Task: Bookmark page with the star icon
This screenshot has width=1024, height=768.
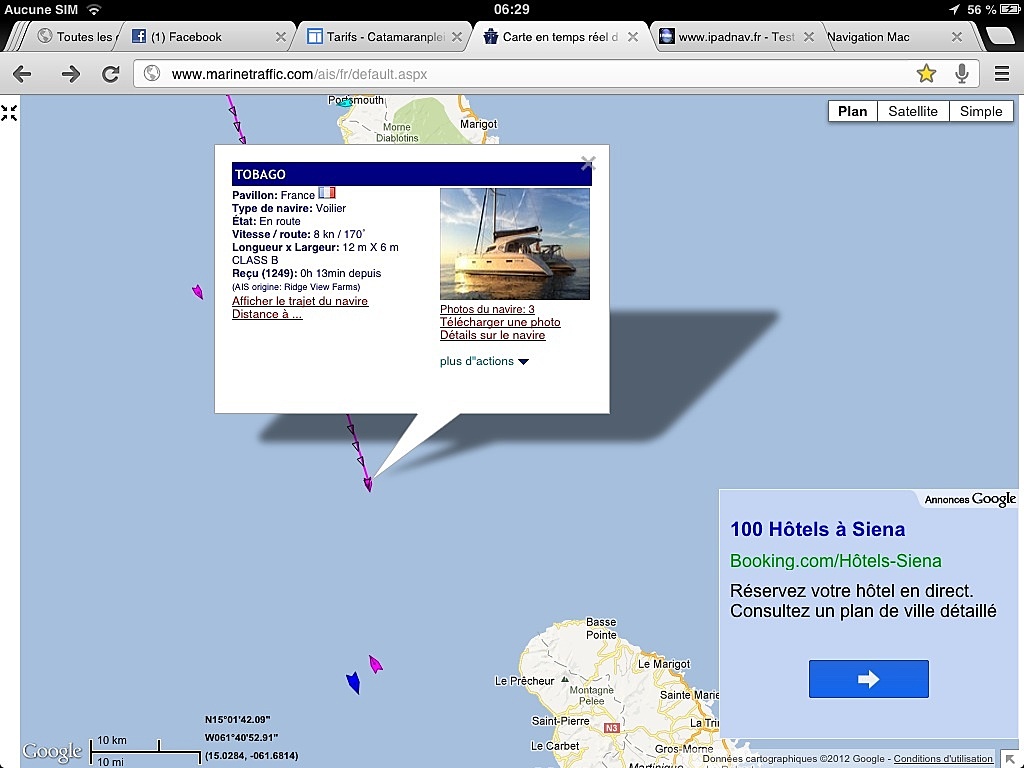Action: (x=926, y=73)
